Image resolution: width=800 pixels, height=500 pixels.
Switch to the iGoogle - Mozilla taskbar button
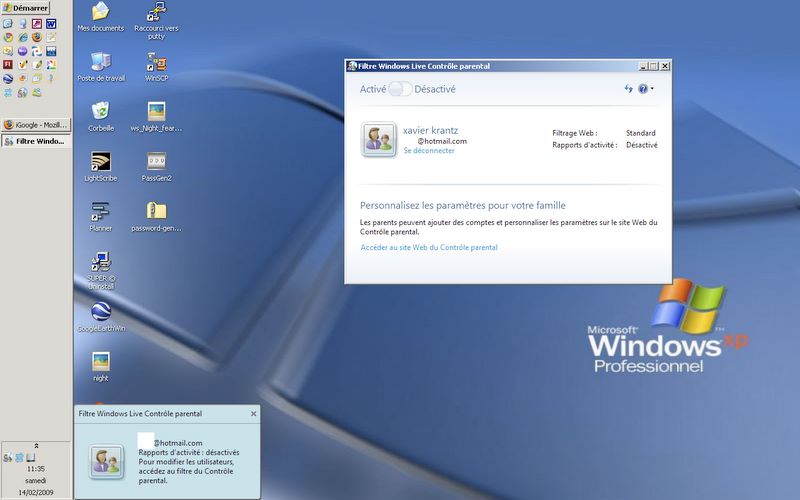36,124
